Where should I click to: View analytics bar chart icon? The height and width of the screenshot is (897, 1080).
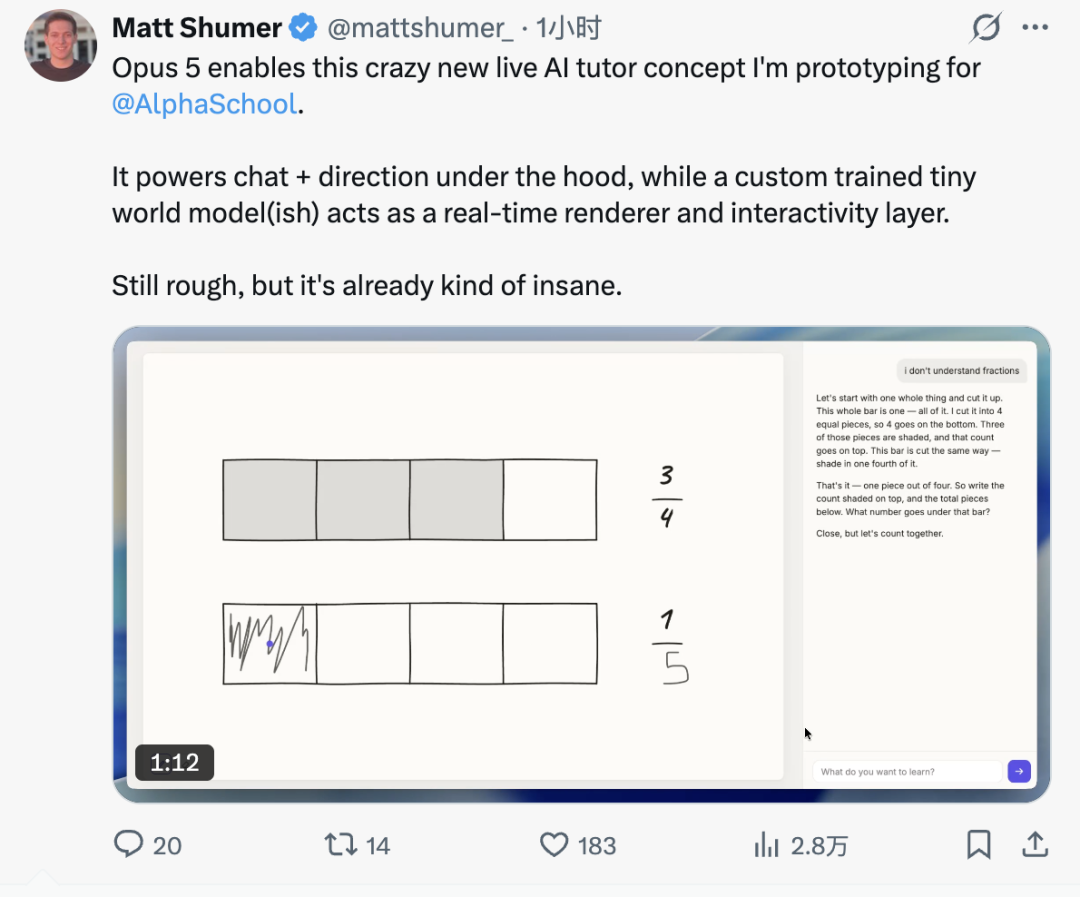click(x=766, y=845)
